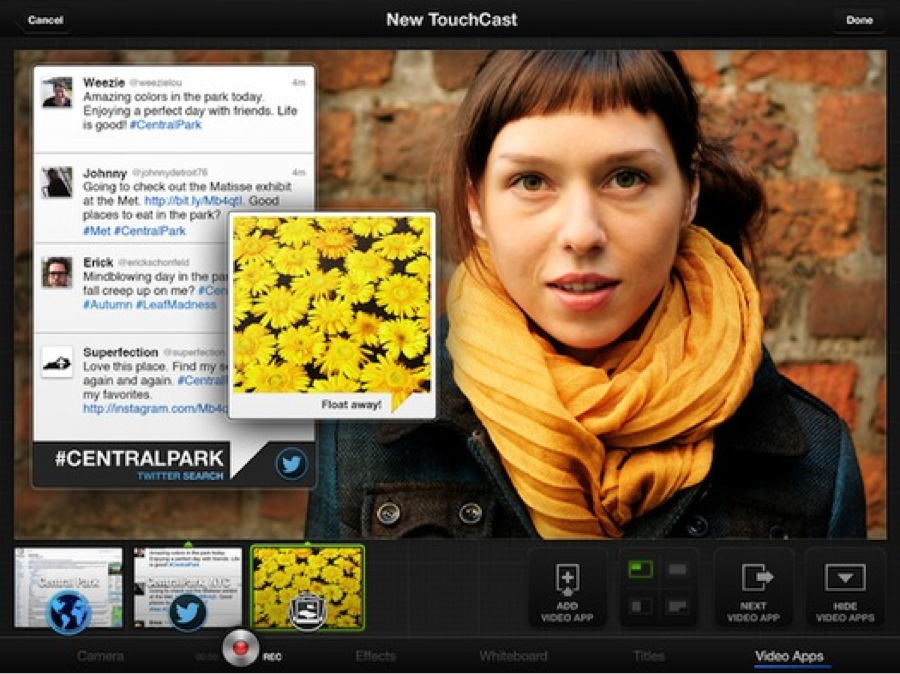Open the Titles tab

(649, 656)
